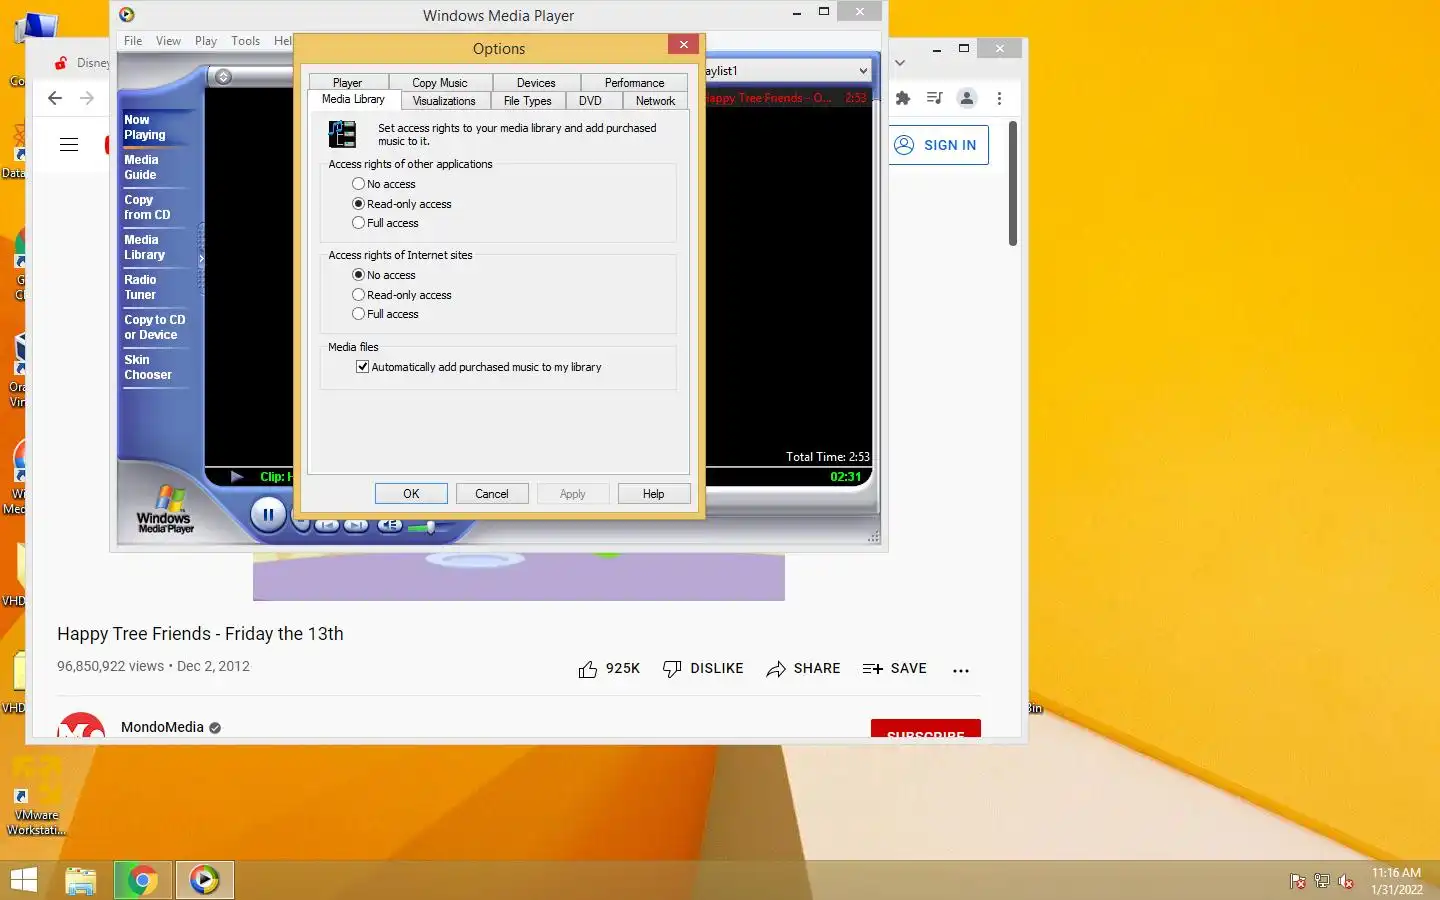
Task: Go back in the Chrome browser
Action: (55, 98)
